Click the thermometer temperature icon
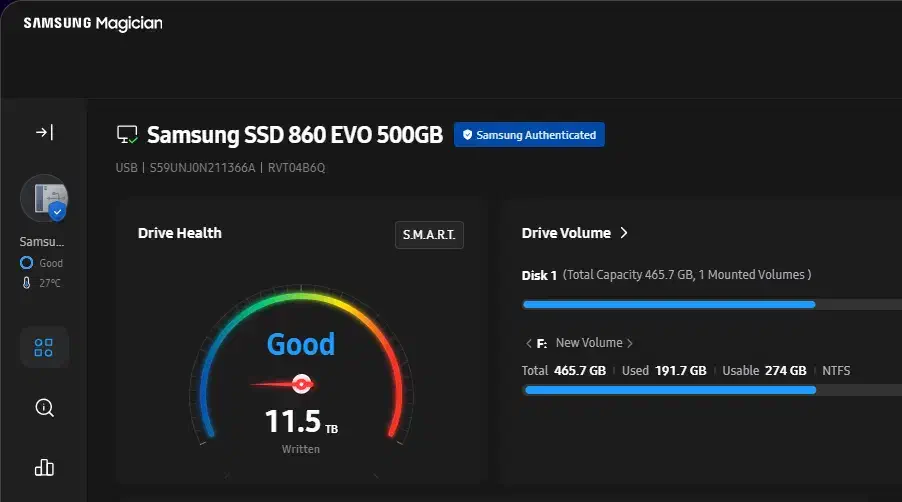Screen dimensions: 902x502 pos(26,283)
